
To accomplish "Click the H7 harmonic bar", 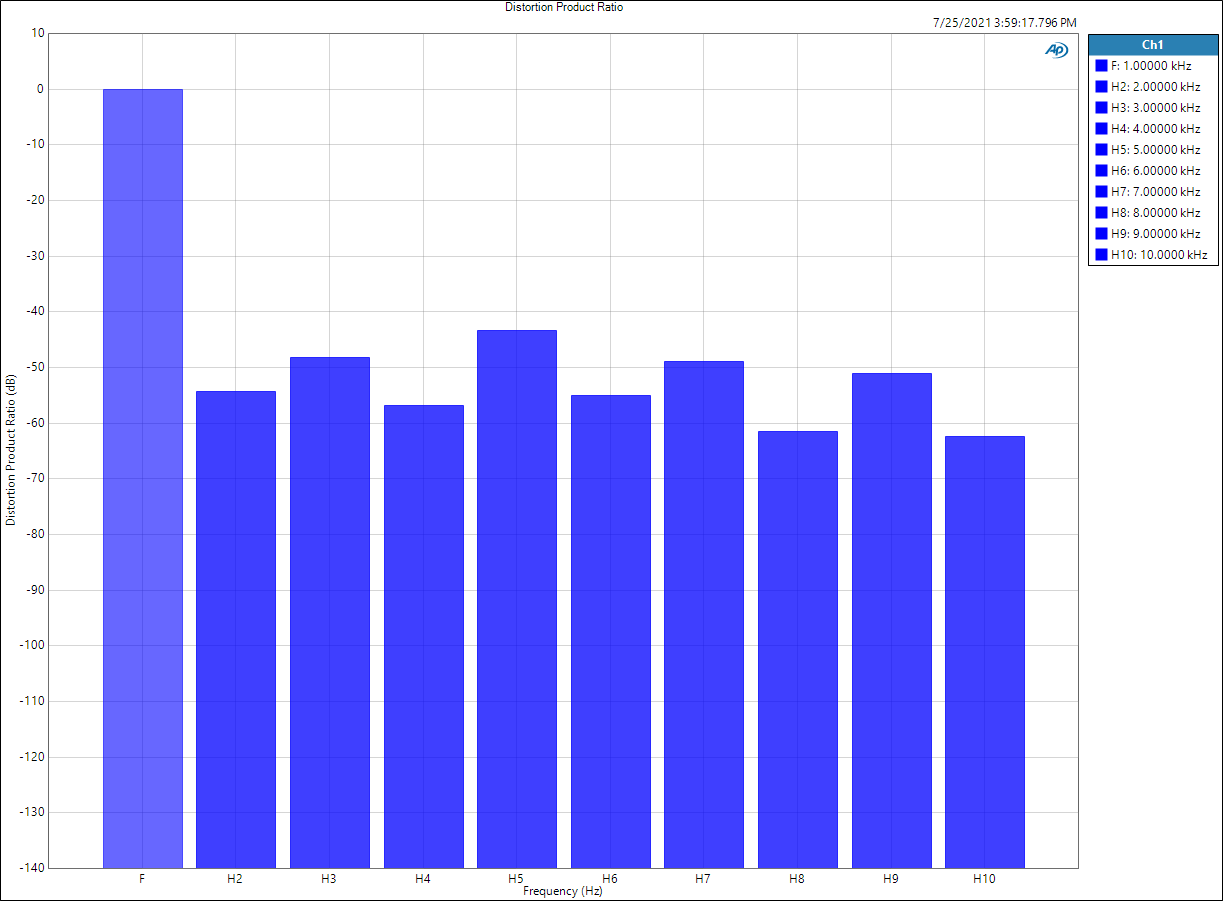I will pos(704,614).
